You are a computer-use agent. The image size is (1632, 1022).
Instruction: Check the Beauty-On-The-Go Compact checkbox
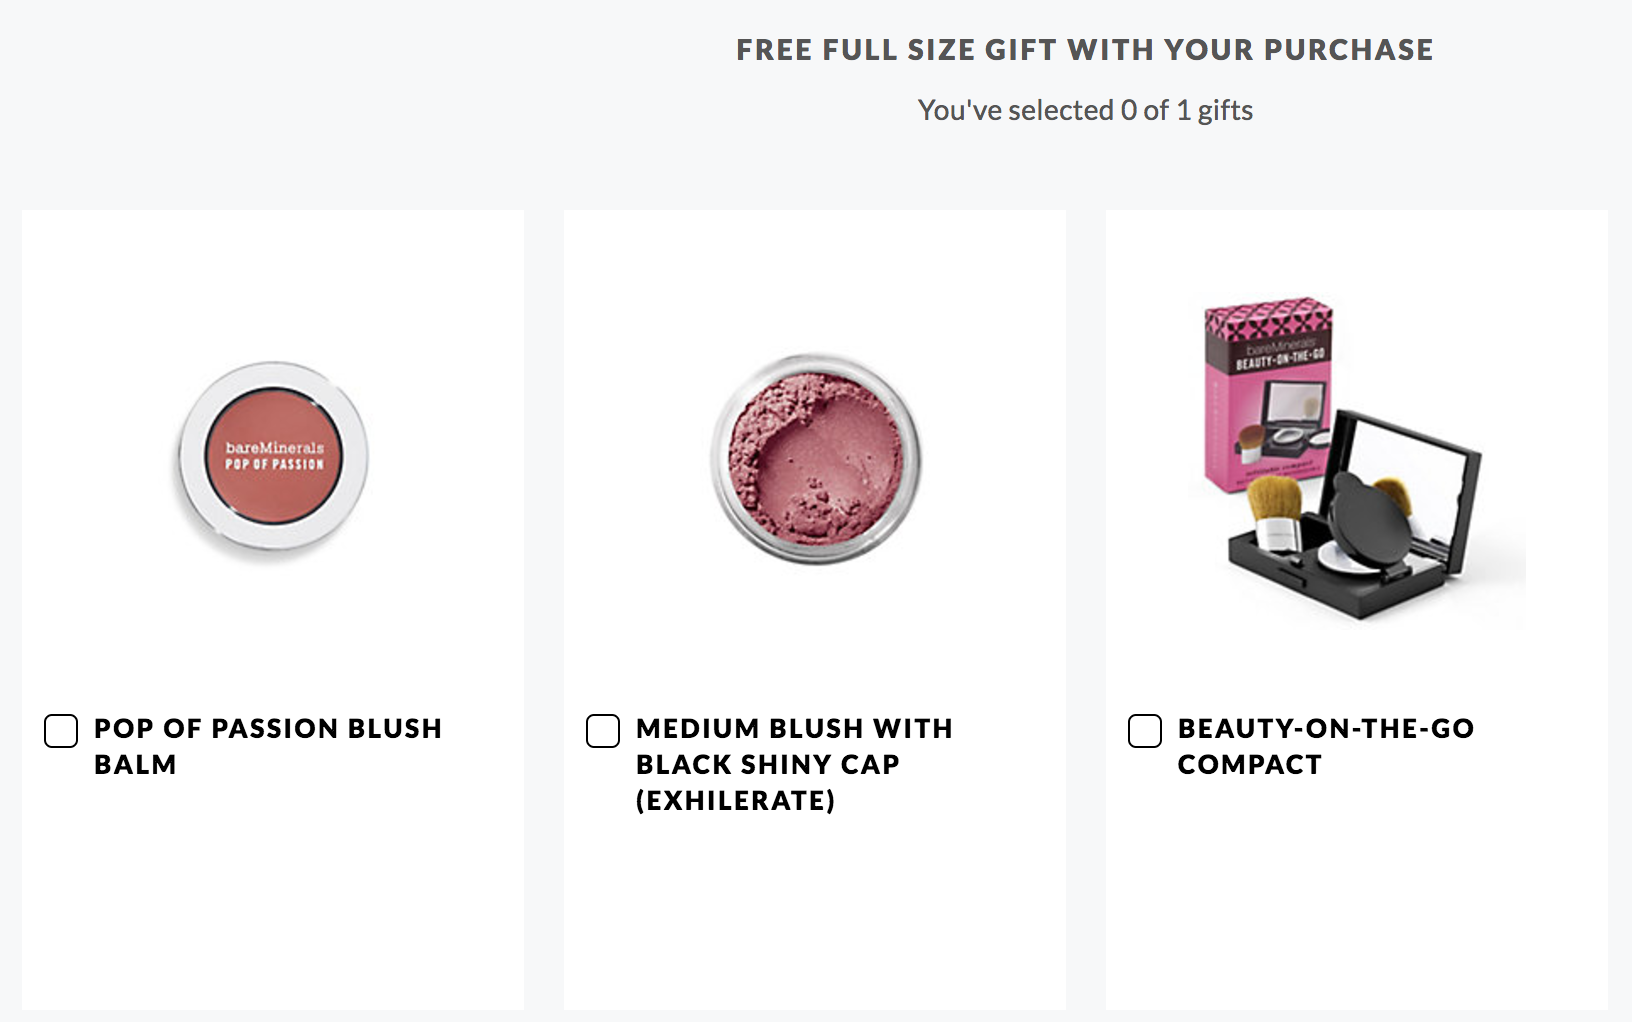(x=1145, y=731)
